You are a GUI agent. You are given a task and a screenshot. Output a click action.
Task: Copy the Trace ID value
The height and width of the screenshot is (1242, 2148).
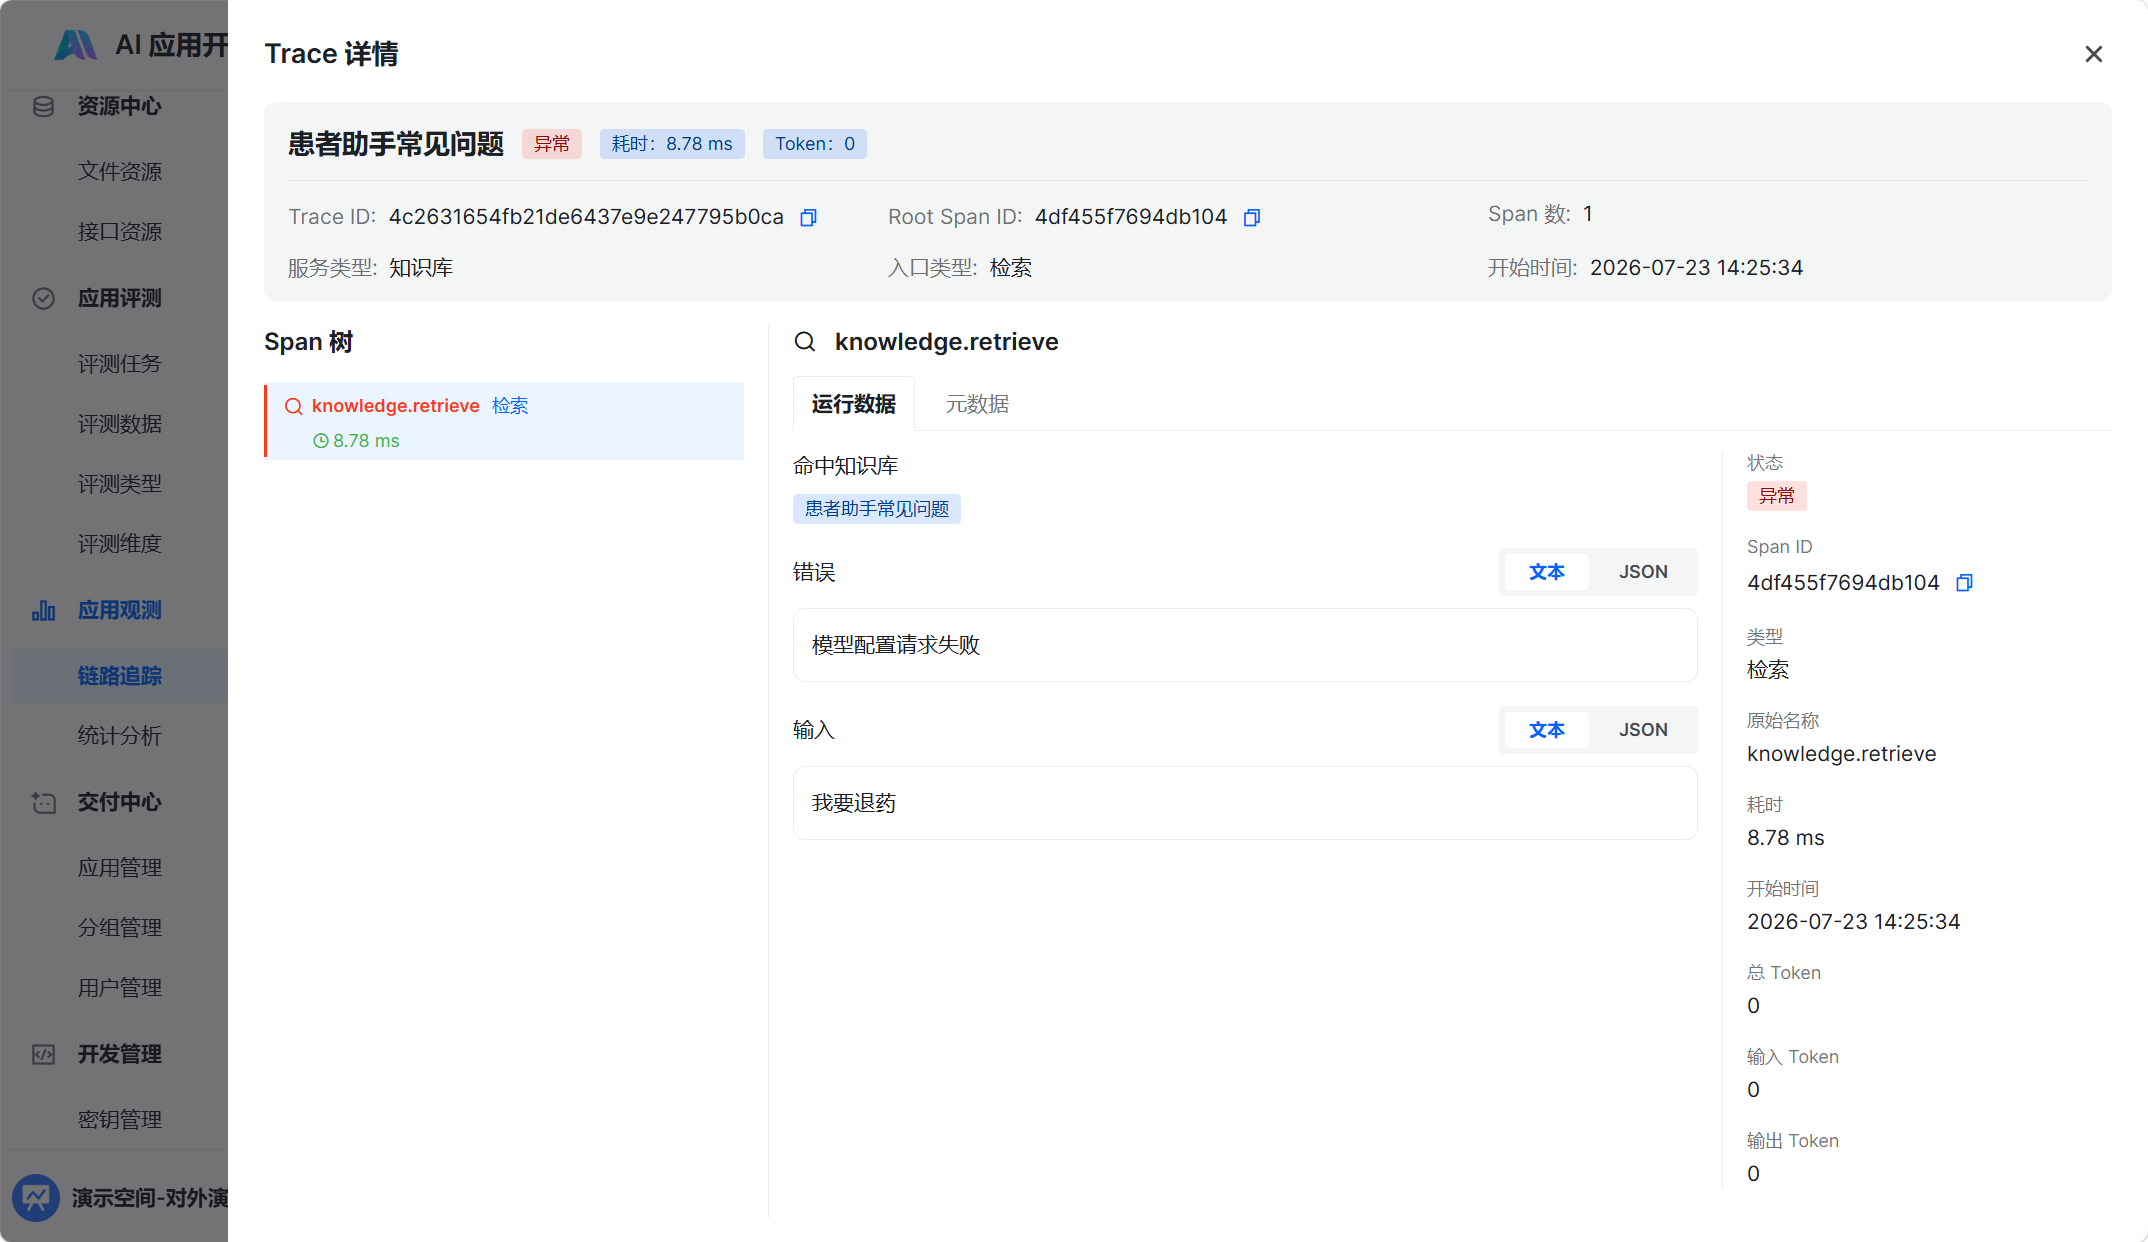(808, 217)
